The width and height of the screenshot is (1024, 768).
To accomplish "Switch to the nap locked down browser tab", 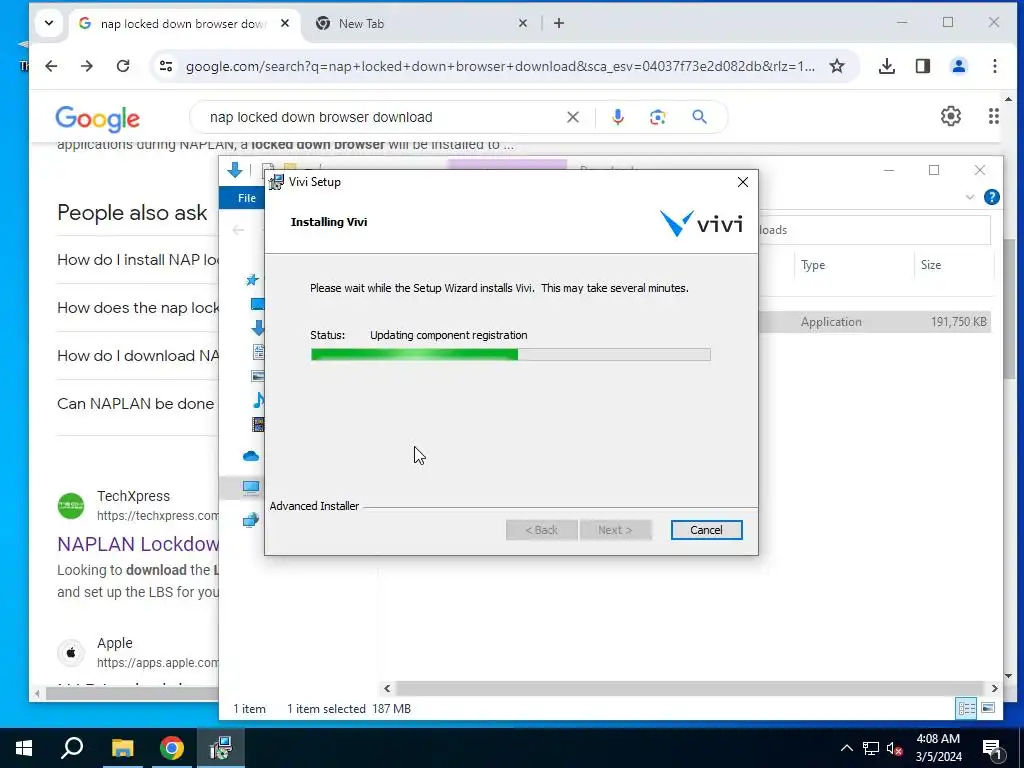I will click(183, 24).
